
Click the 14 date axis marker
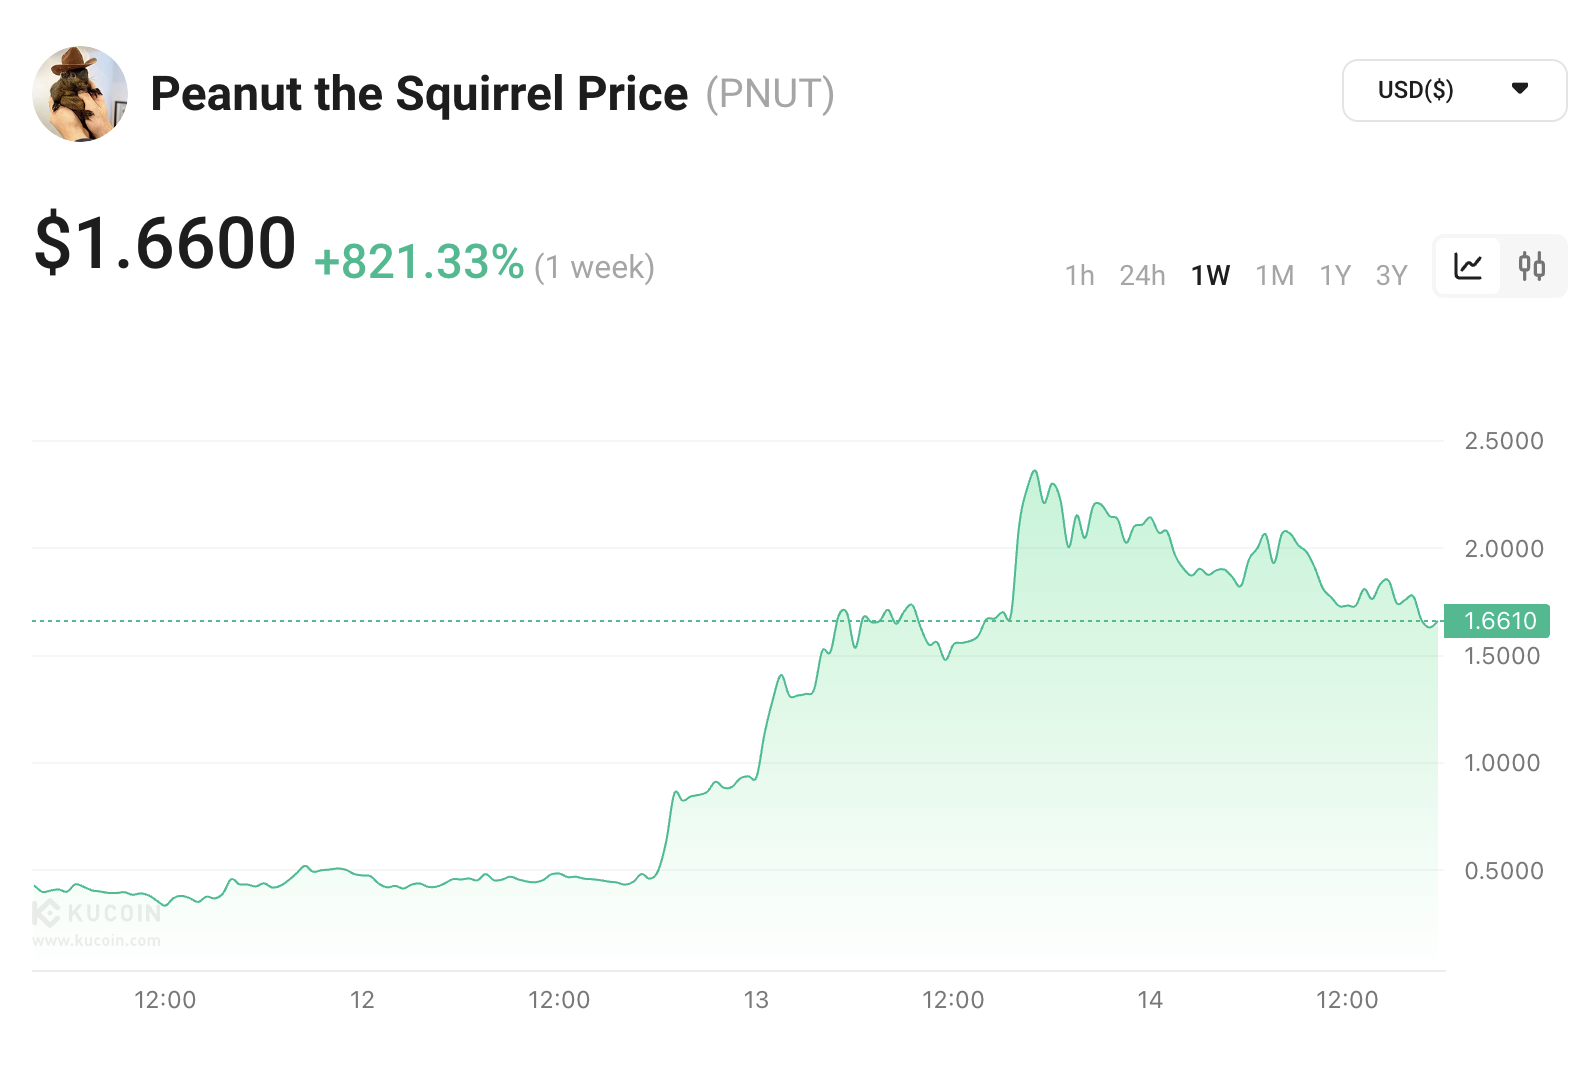1150,1000
